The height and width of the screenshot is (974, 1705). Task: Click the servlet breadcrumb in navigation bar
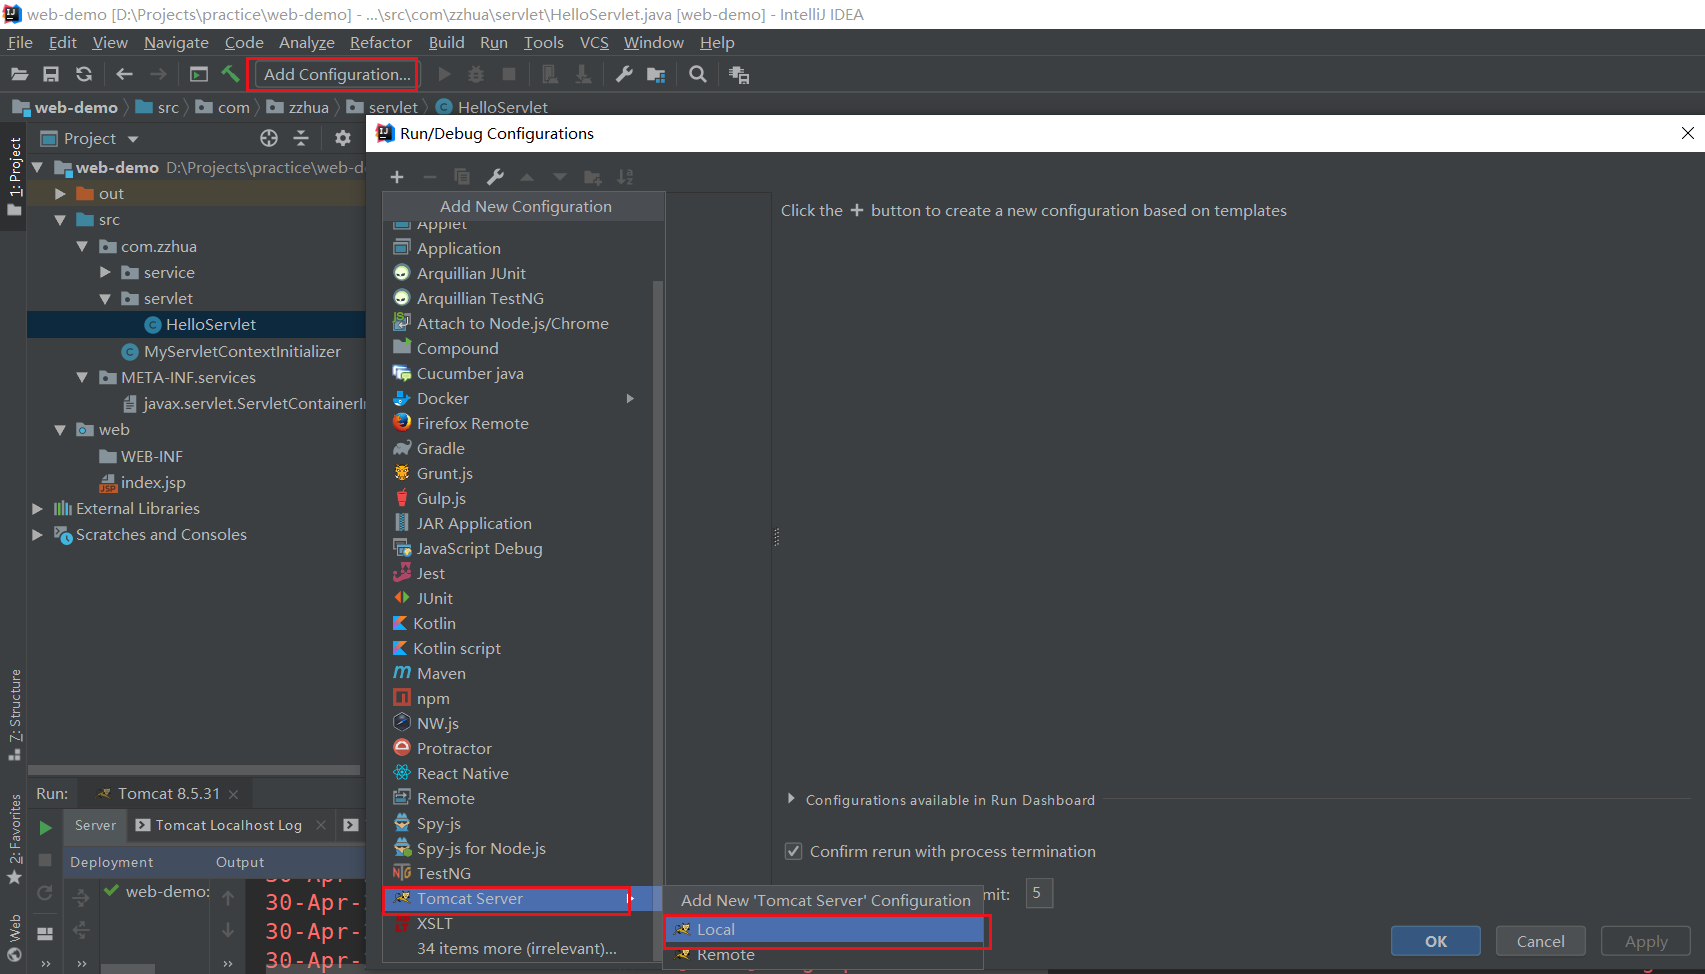pyautogui.click(x=393, y=107)
